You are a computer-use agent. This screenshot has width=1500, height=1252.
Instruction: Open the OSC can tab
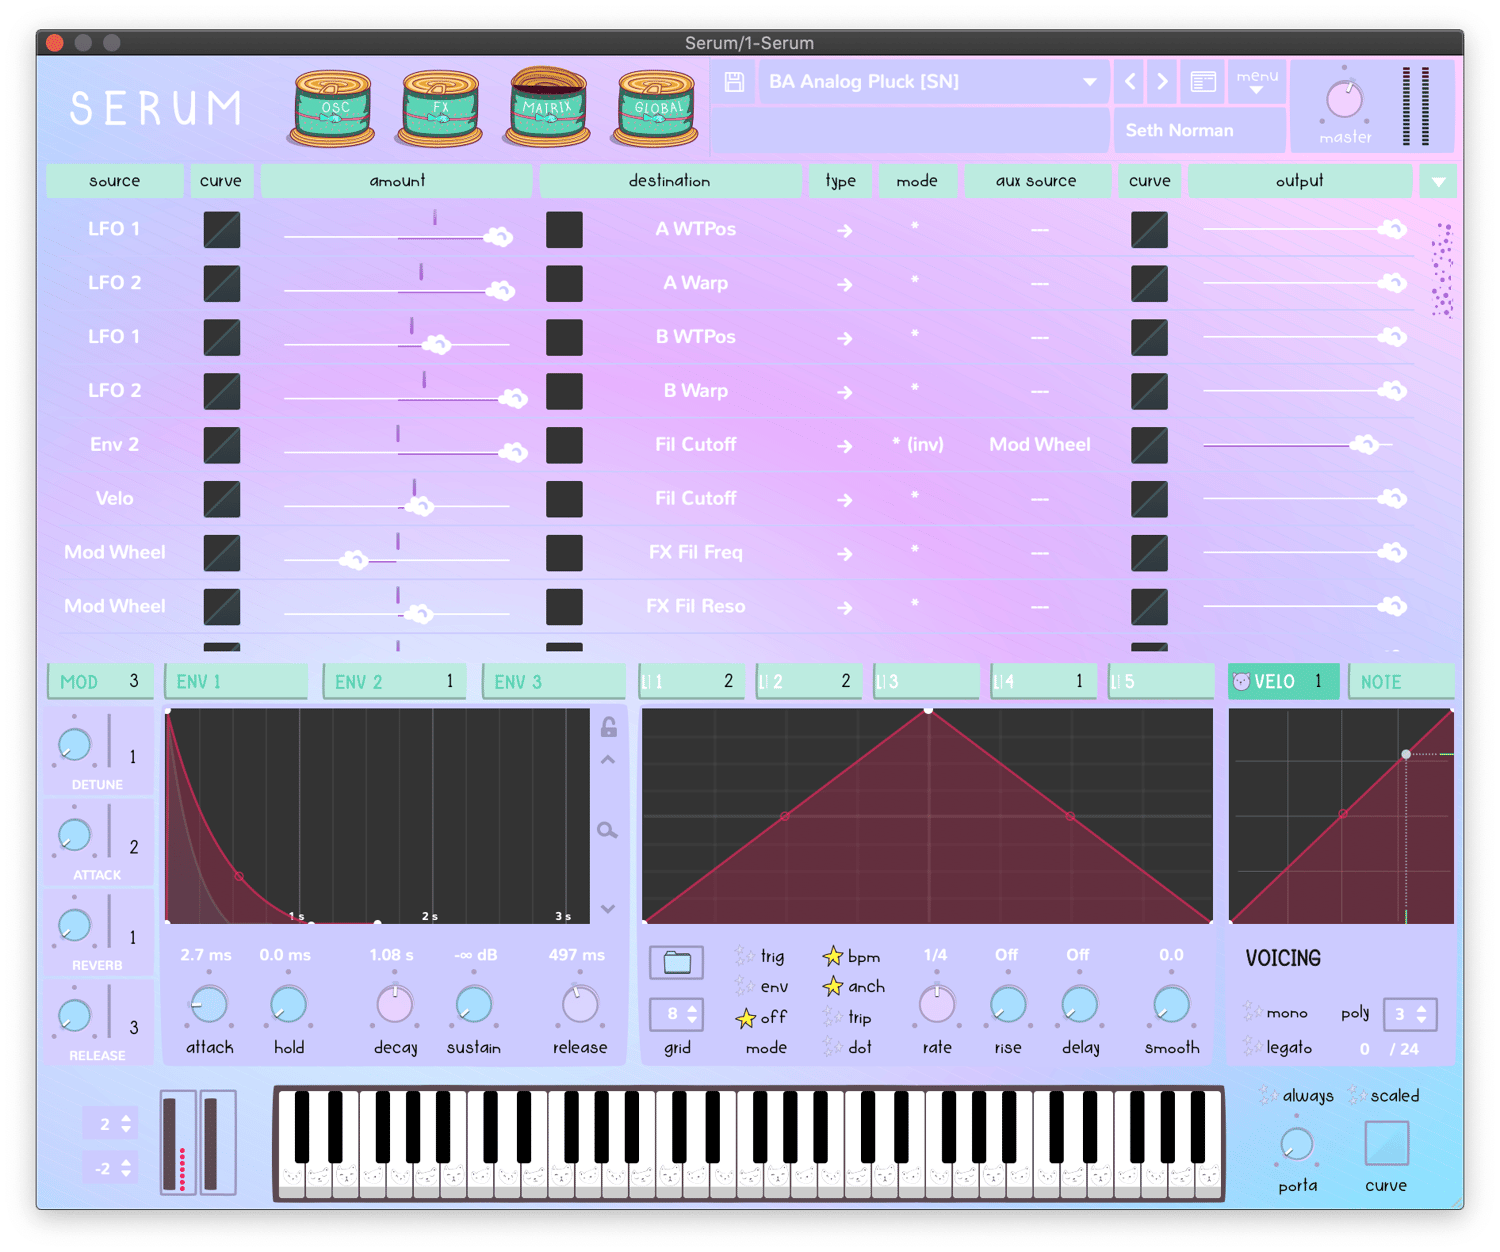(x=334, y=108)
